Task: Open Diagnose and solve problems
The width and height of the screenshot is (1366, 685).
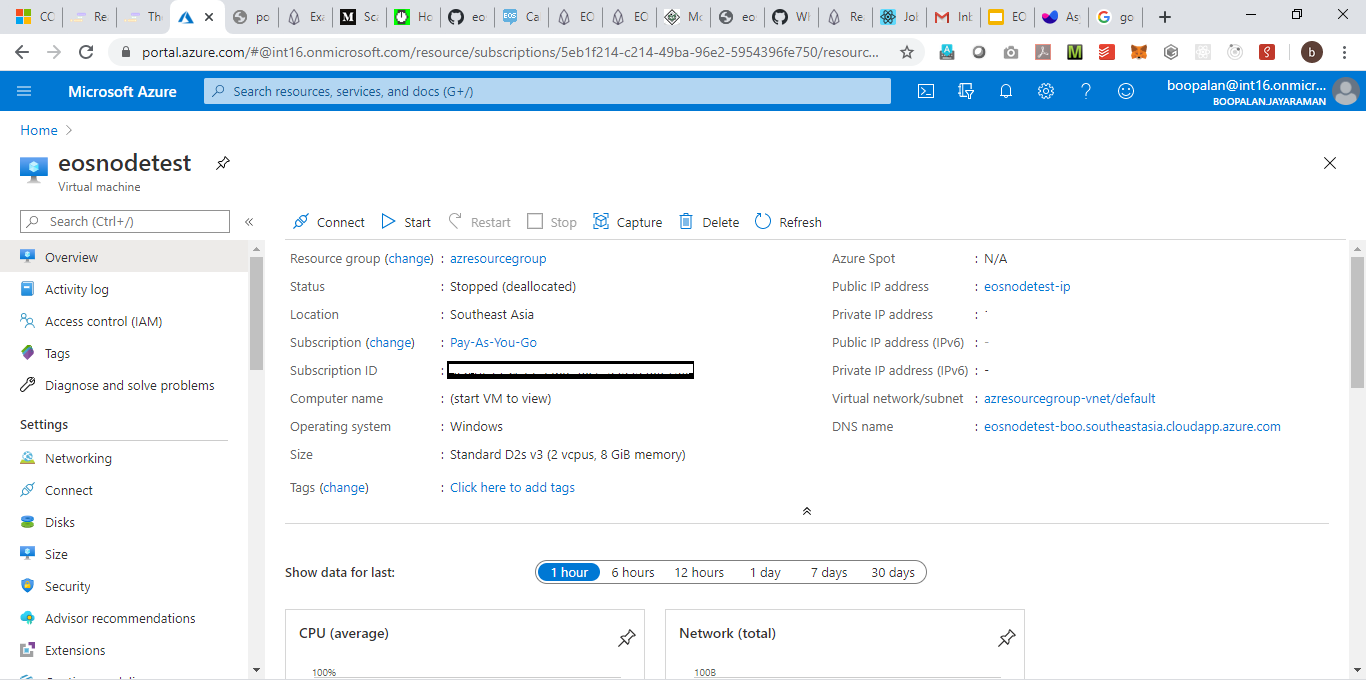Action: coord(124,385)
